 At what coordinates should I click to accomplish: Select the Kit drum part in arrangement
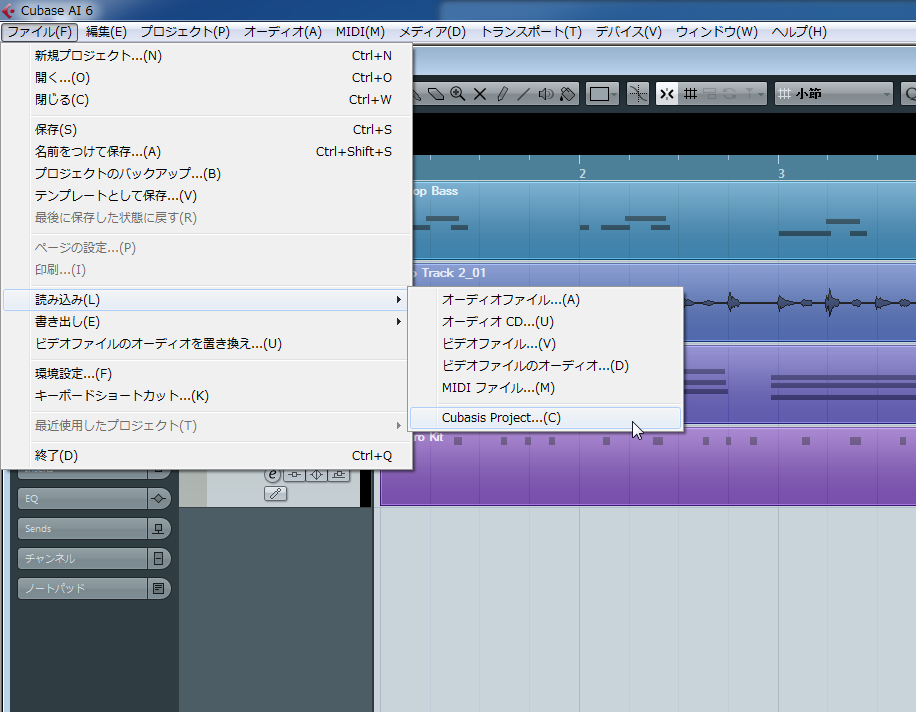[647, 467]
